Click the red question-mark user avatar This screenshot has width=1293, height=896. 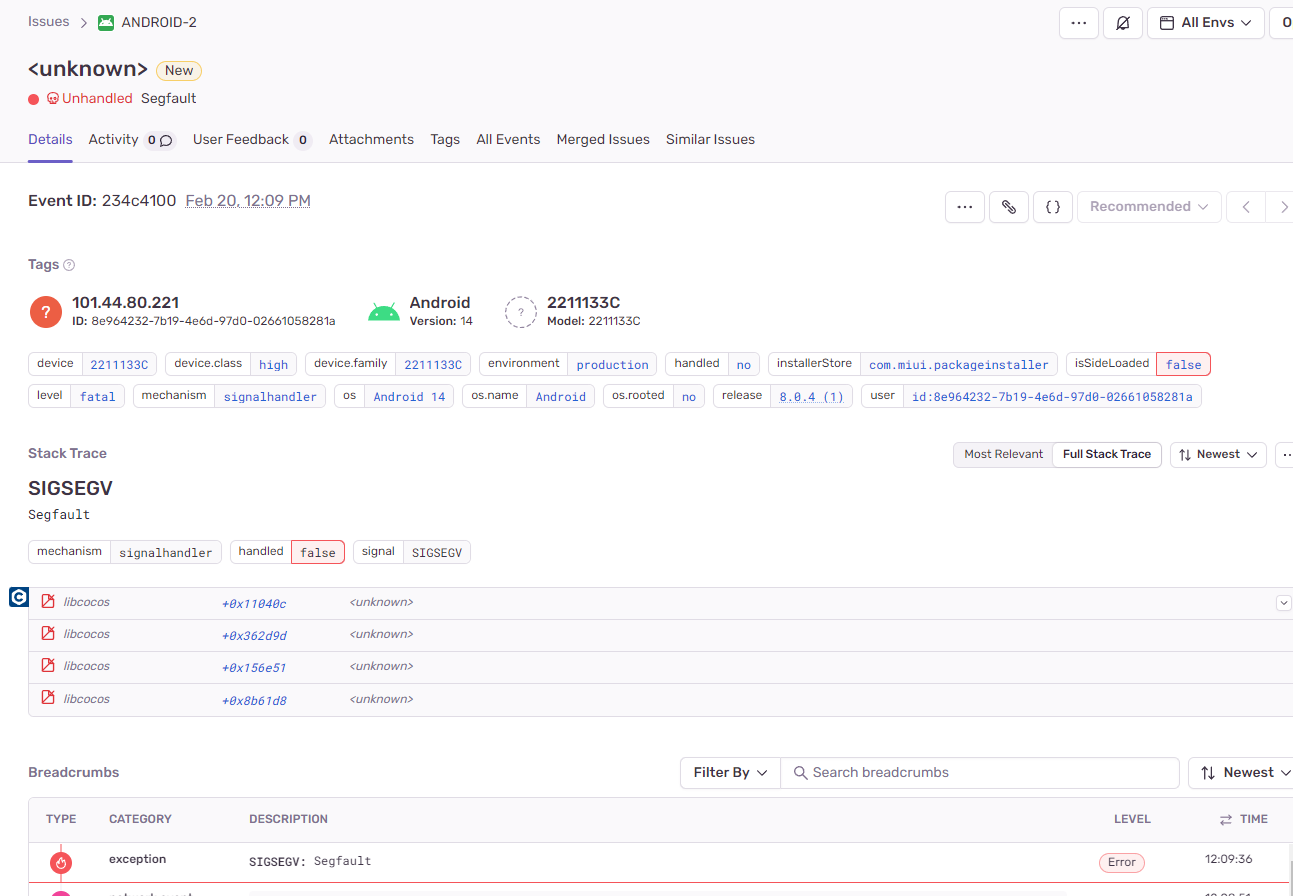pos(46,312)
